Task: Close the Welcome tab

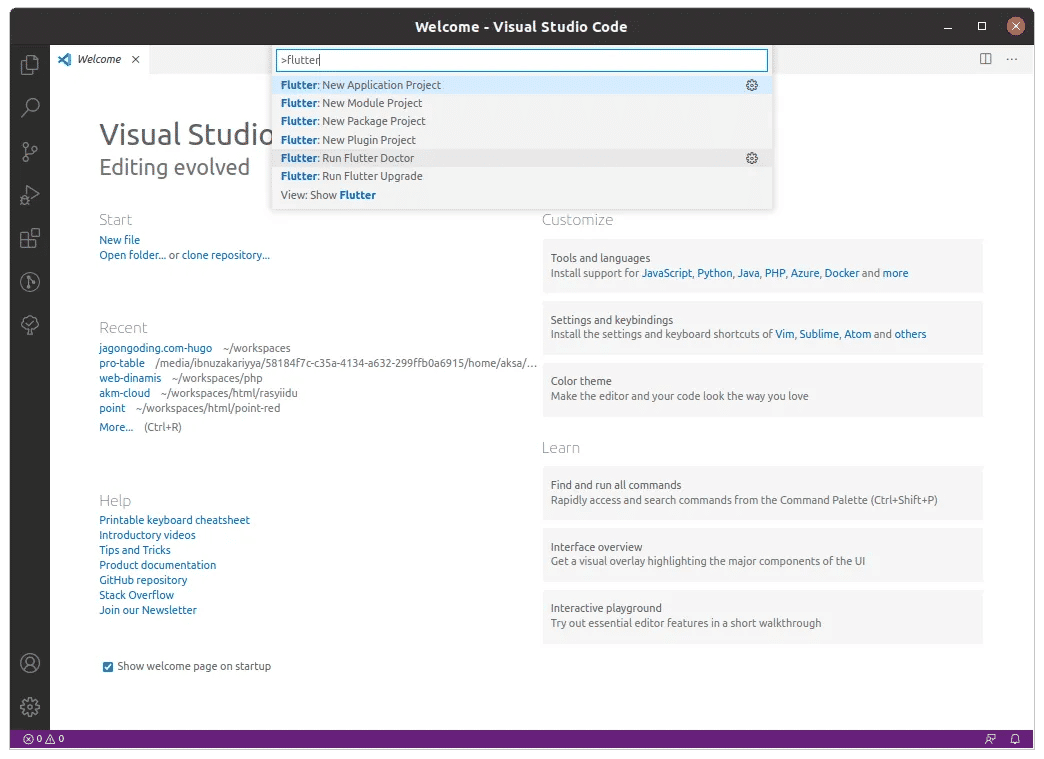Action: [136, 59]
